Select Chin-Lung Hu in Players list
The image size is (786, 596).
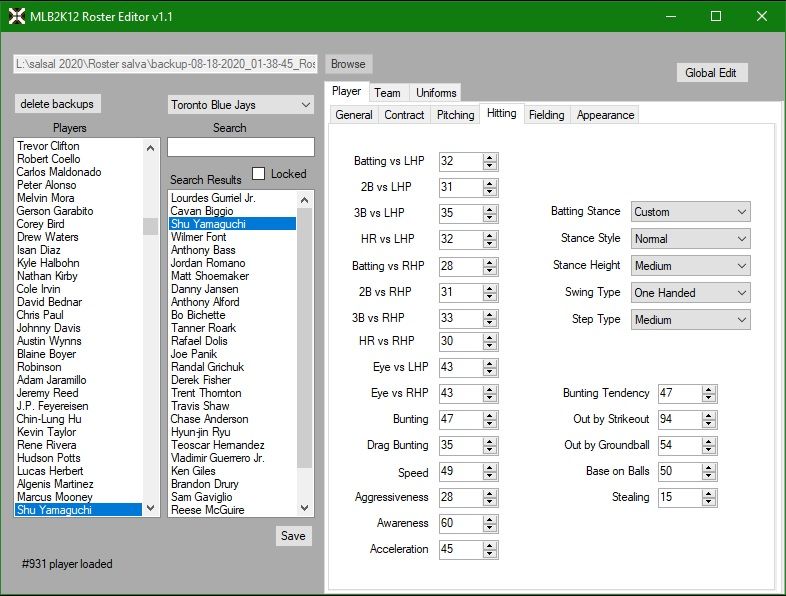click(78, 419)
